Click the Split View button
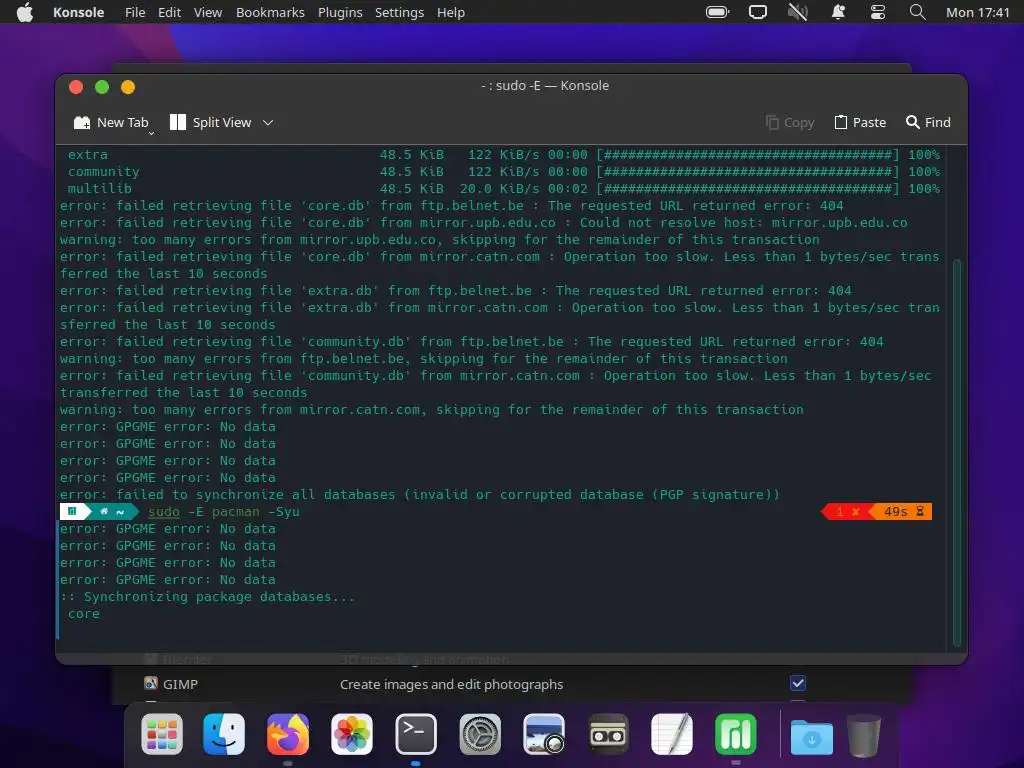This screenshot has height=768, width=1024. tap(210, 122)
